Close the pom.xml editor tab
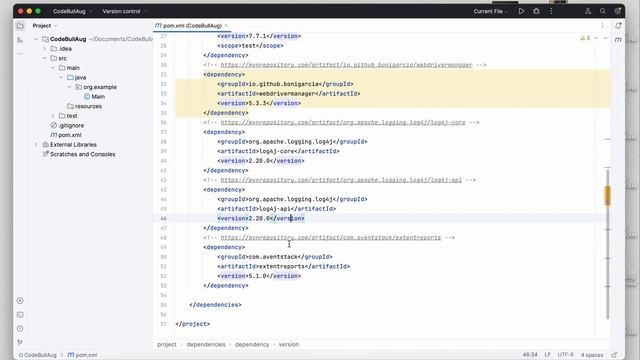 tap(226, 26)
